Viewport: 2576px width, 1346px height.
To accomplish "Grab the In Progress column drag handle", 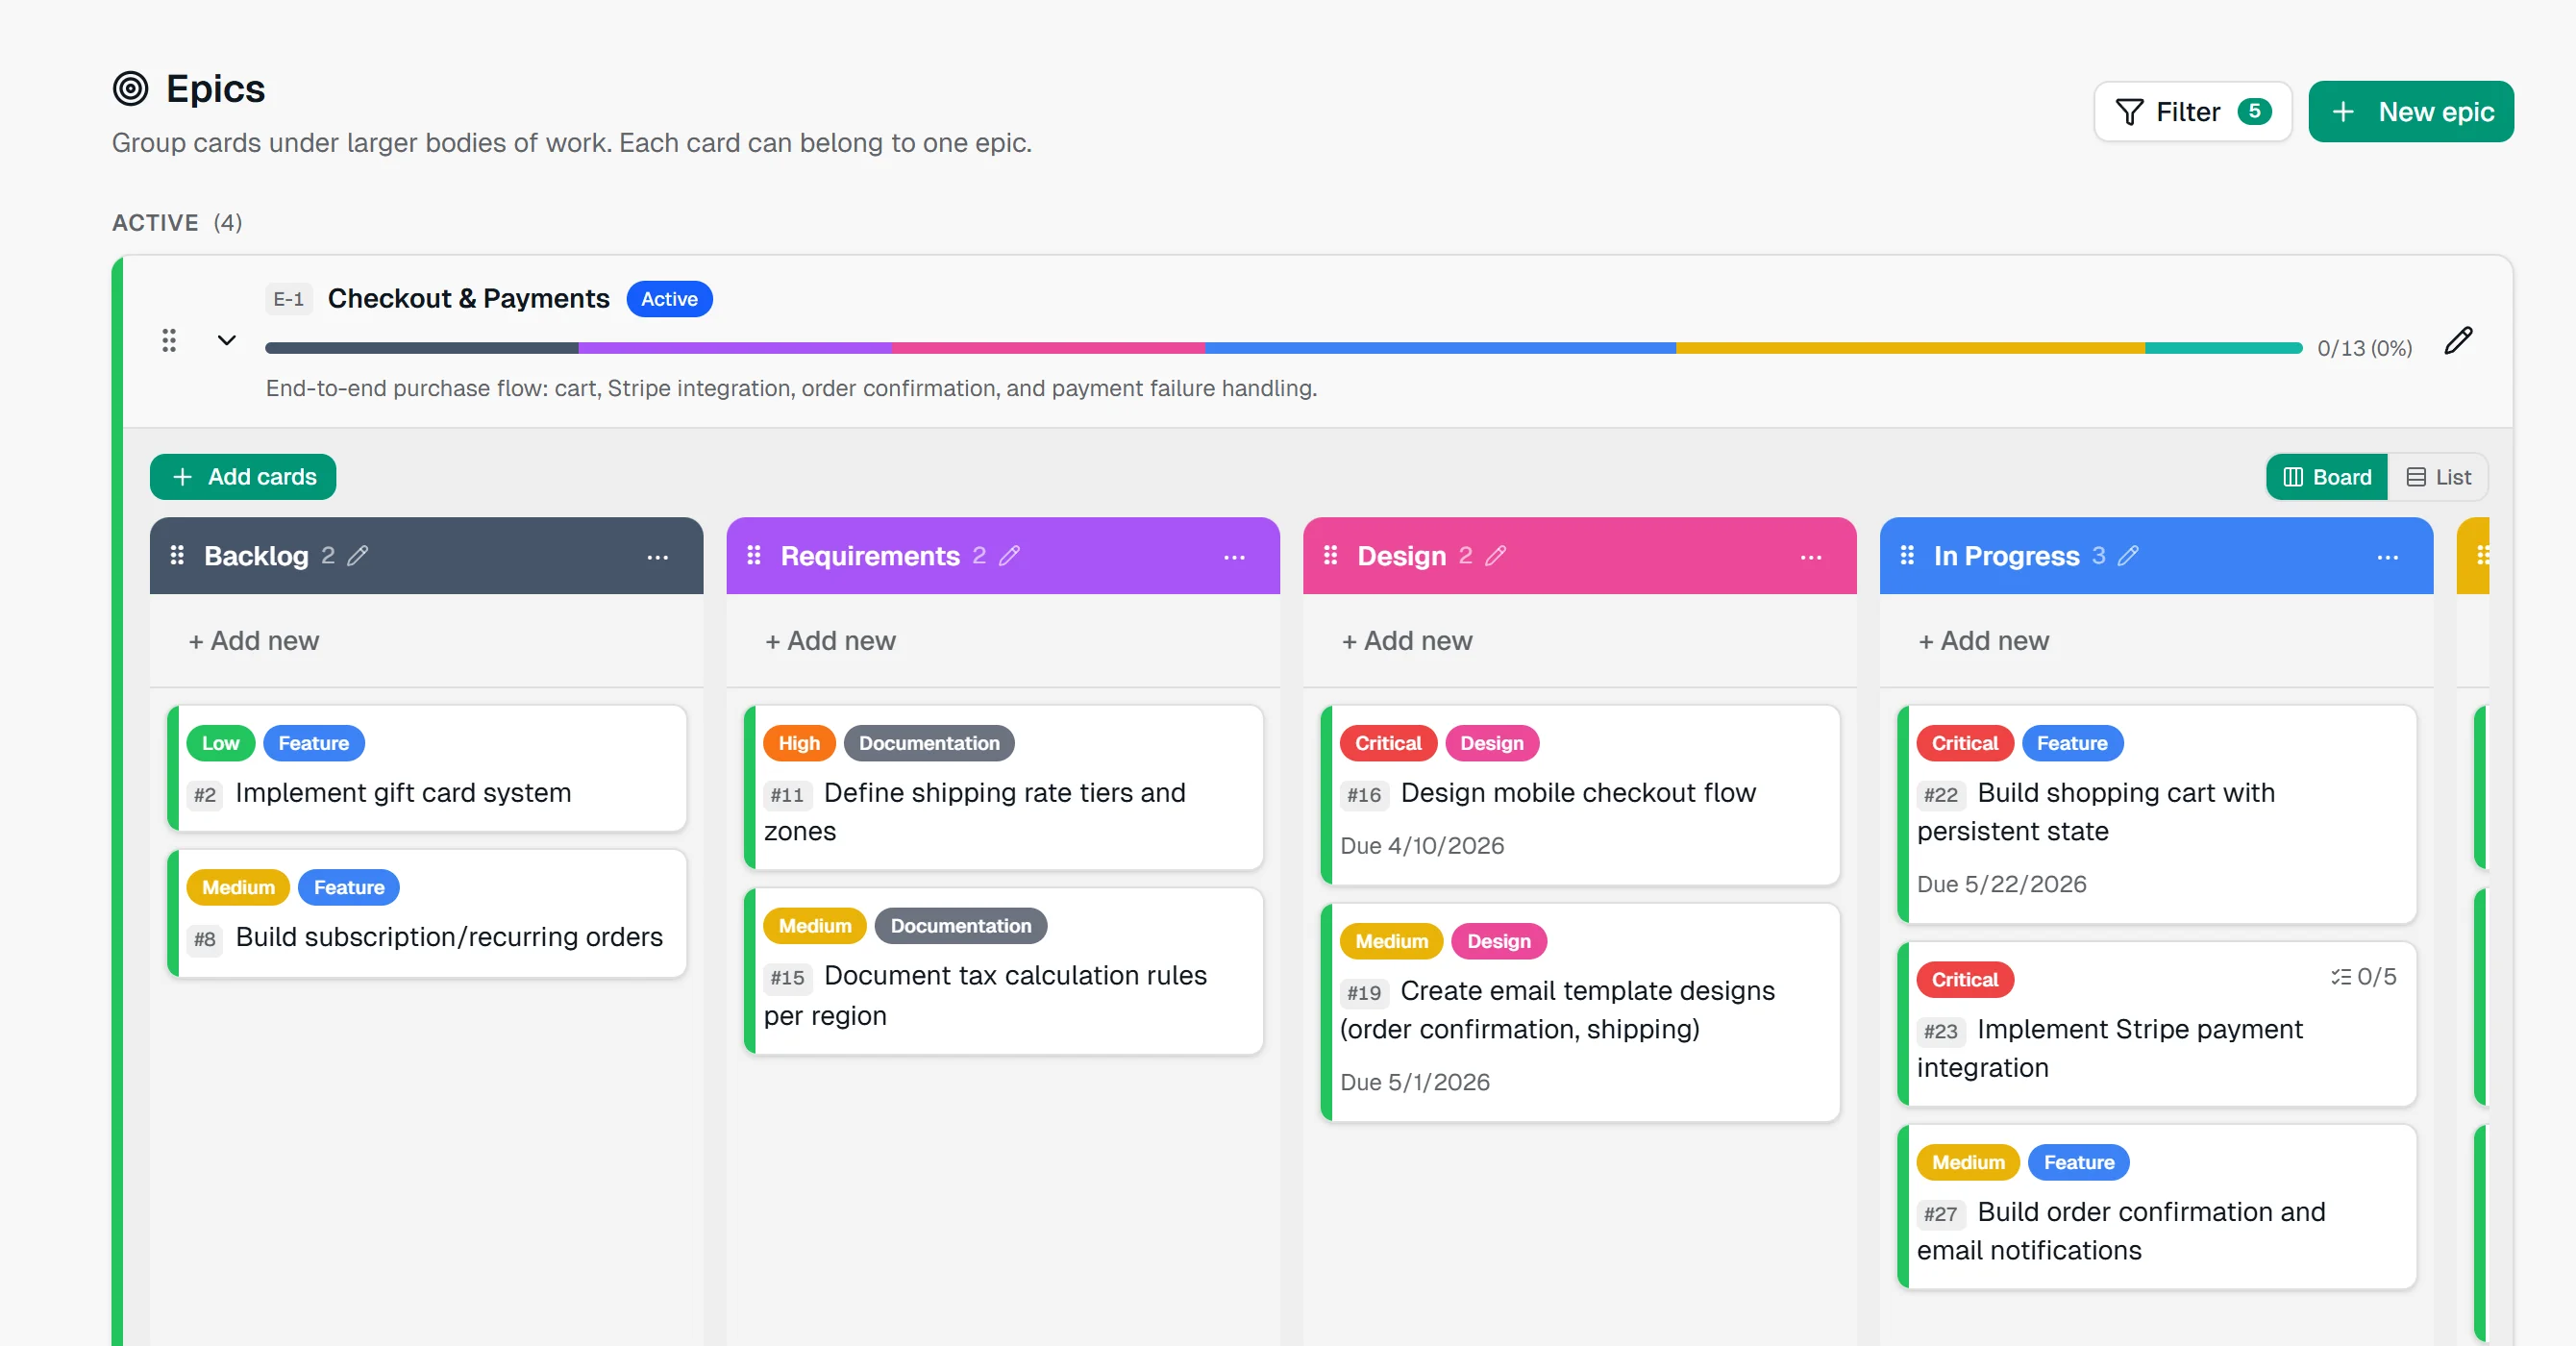I will pyautogui.click(x=1907, y=555).
